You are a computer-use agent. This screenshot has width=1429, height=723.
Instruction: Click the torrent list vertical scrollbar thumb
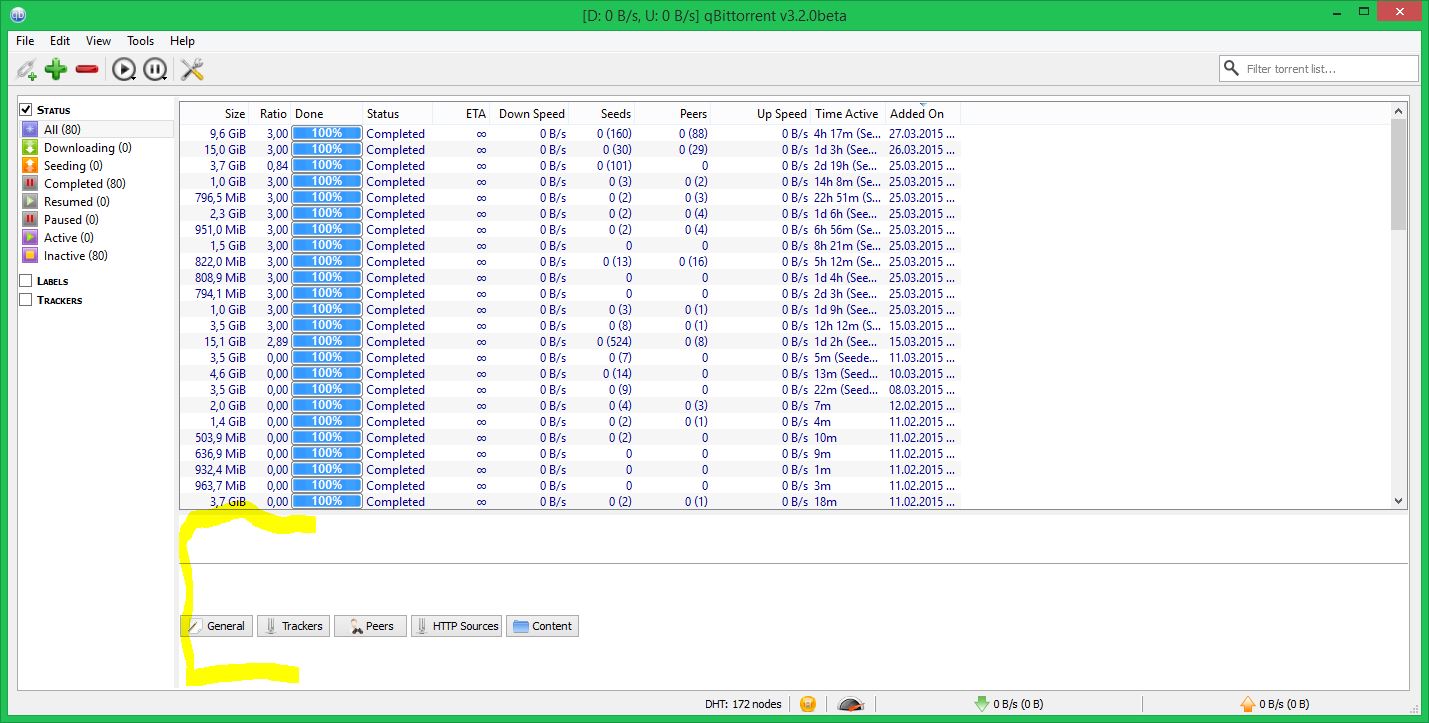pos(1398,175)
